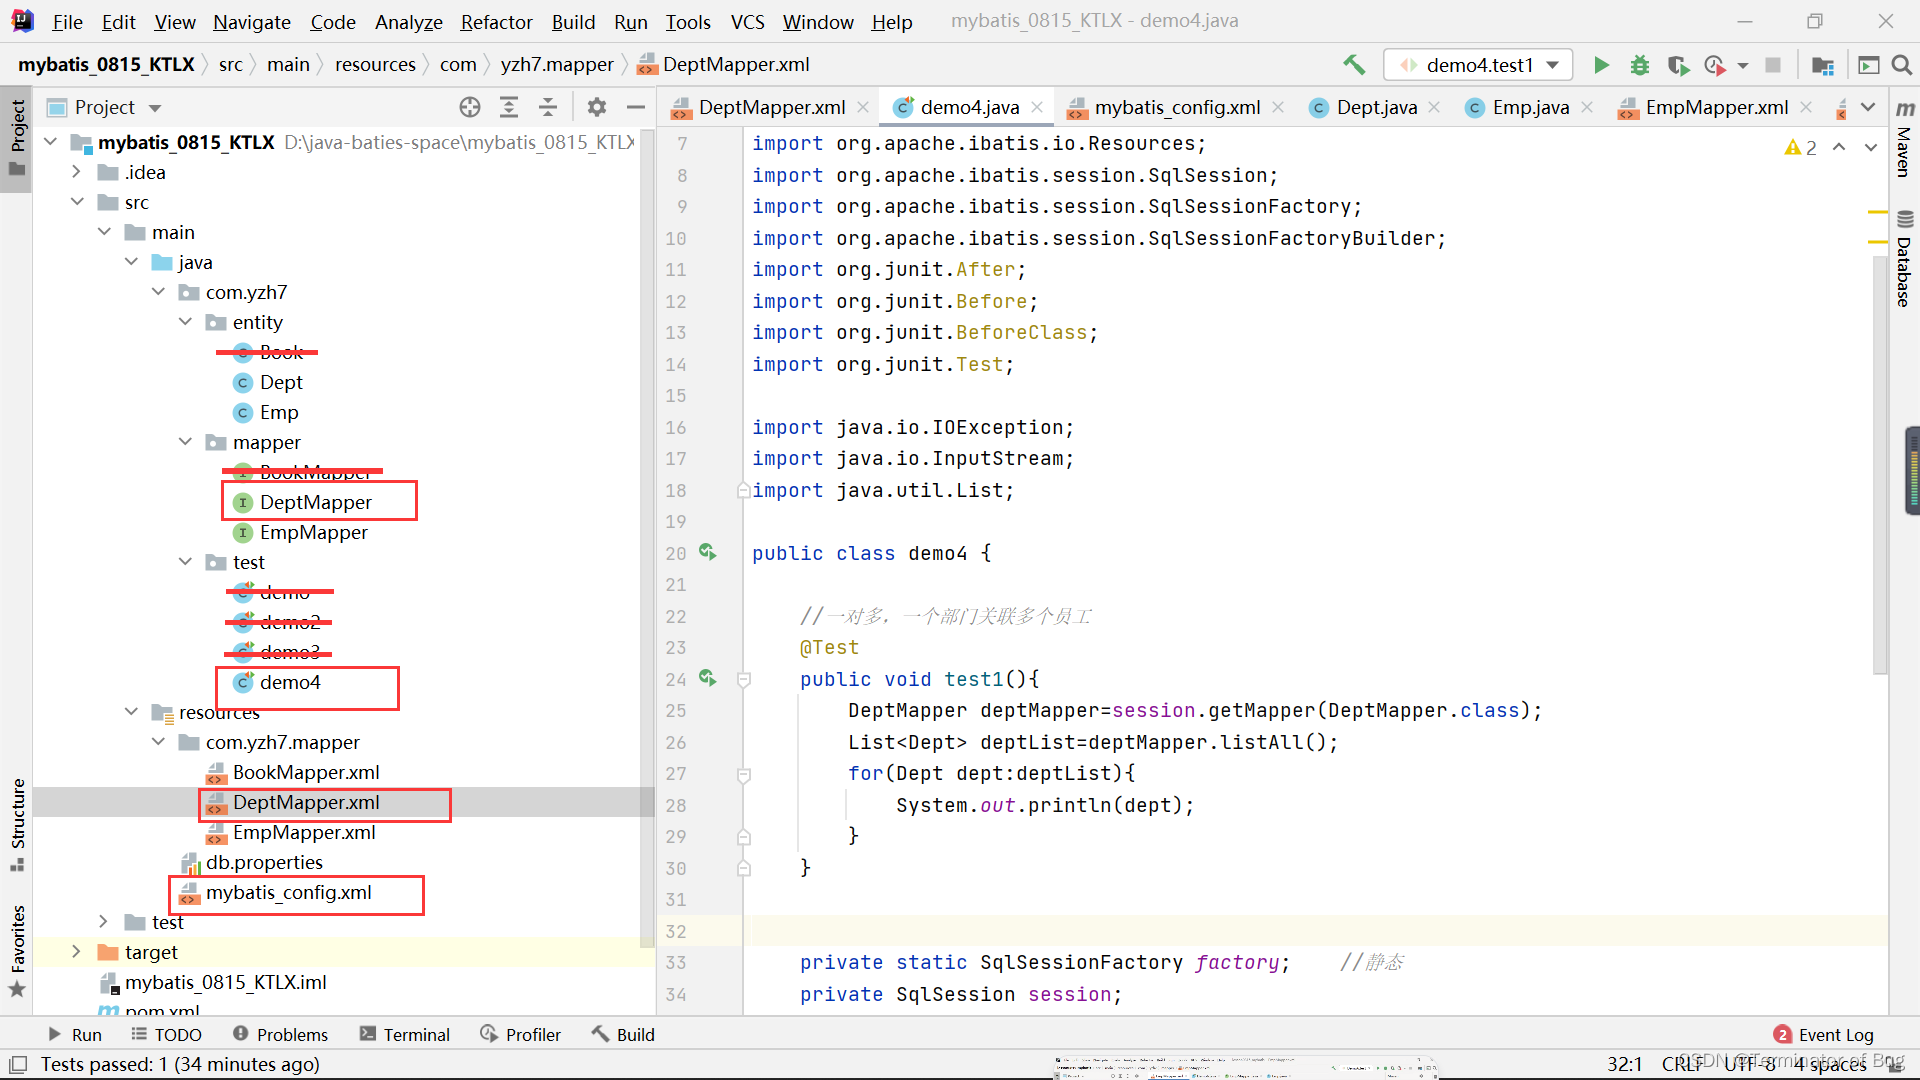Click the Select Opened File locate icon
This screenshot has width=1920, height=1080.
(470, 107)
